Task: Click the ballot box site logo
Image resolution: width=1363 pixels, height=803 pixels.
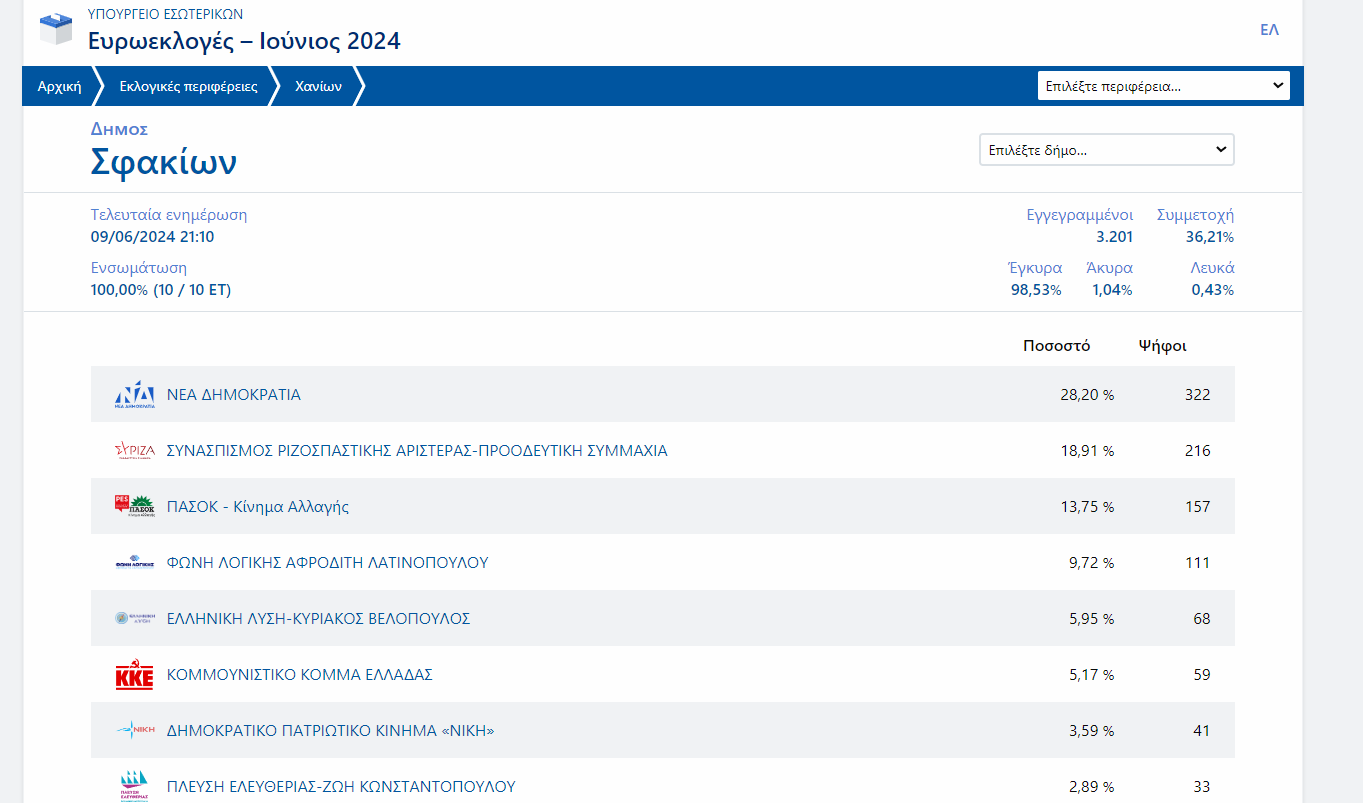Action: click(x=56, y=29)
